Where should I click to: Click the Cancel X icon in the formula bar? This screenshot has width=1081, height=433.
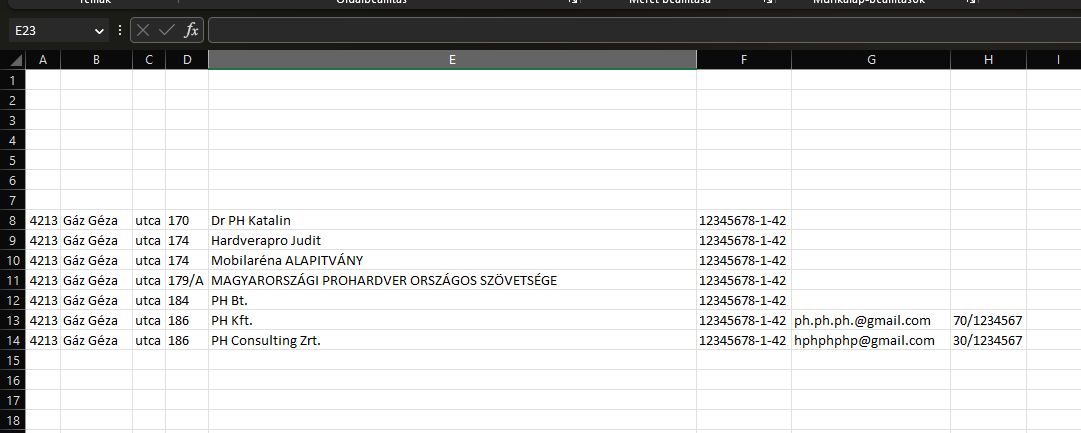[x=143, y=30]
